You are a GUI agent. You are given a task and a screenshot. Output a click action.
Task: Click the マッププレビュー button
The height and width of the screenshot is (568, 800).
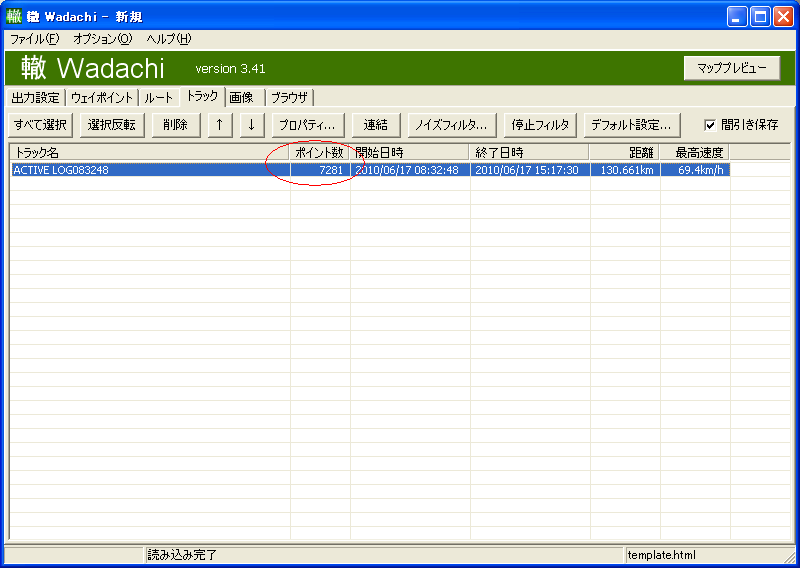[732, 68]
